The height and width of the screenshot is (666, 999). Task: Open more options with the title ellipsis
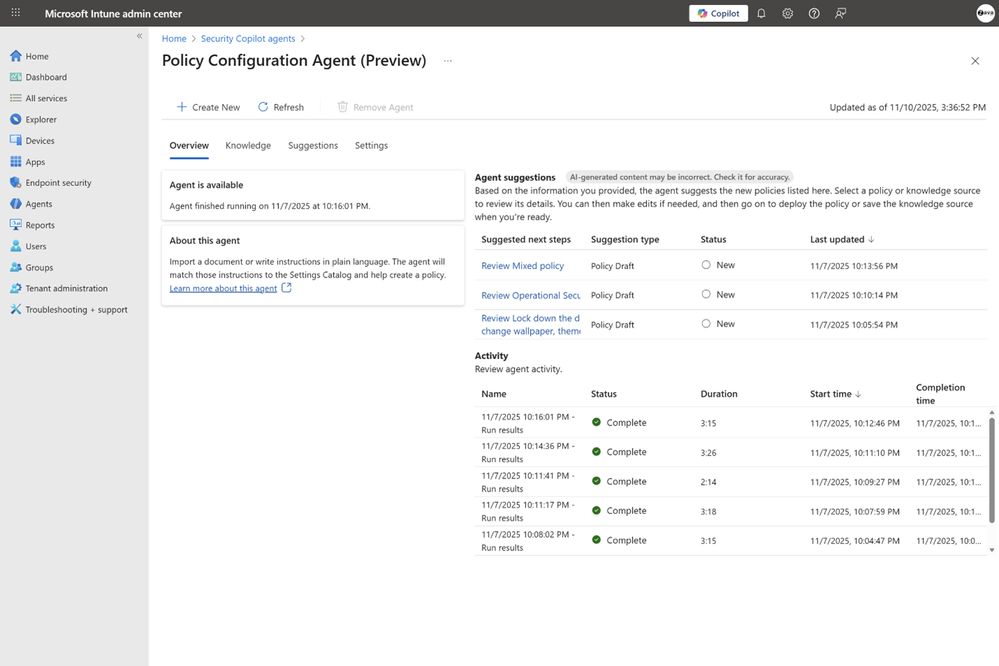click(x=447, y=60)
